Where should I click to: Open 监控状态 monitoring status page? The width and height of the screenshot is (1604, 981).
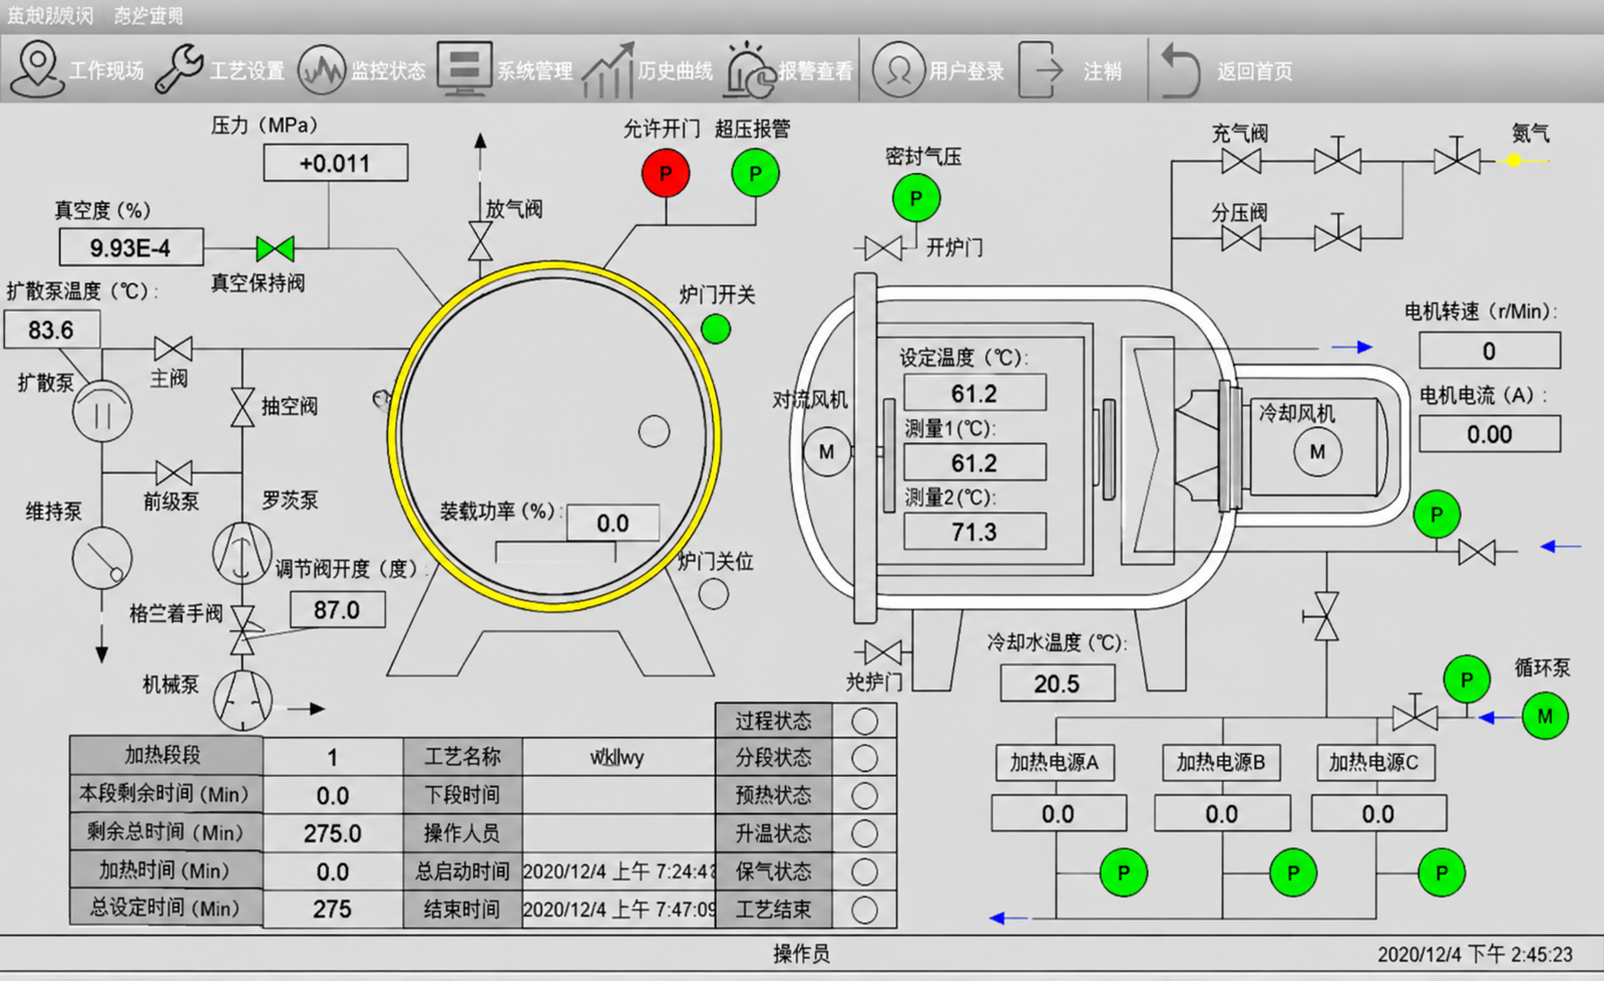(362, 70)
